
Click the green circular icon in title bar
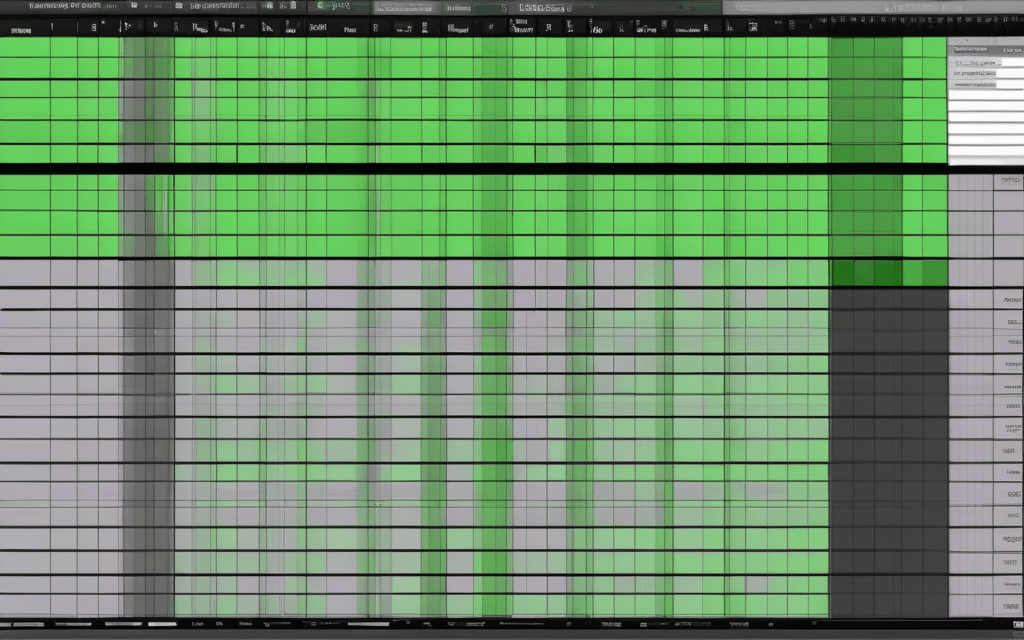[322, 6]
